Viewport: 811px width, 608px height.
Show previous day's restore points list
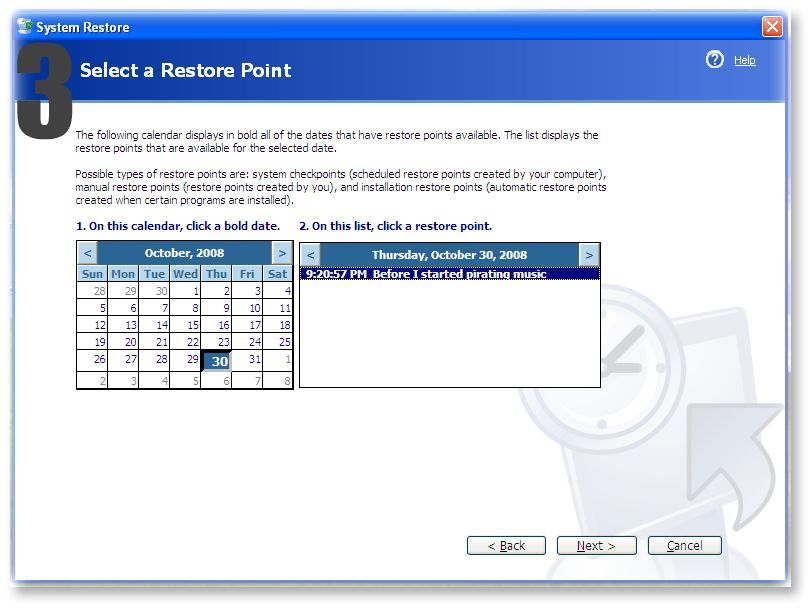coord(310,254)
